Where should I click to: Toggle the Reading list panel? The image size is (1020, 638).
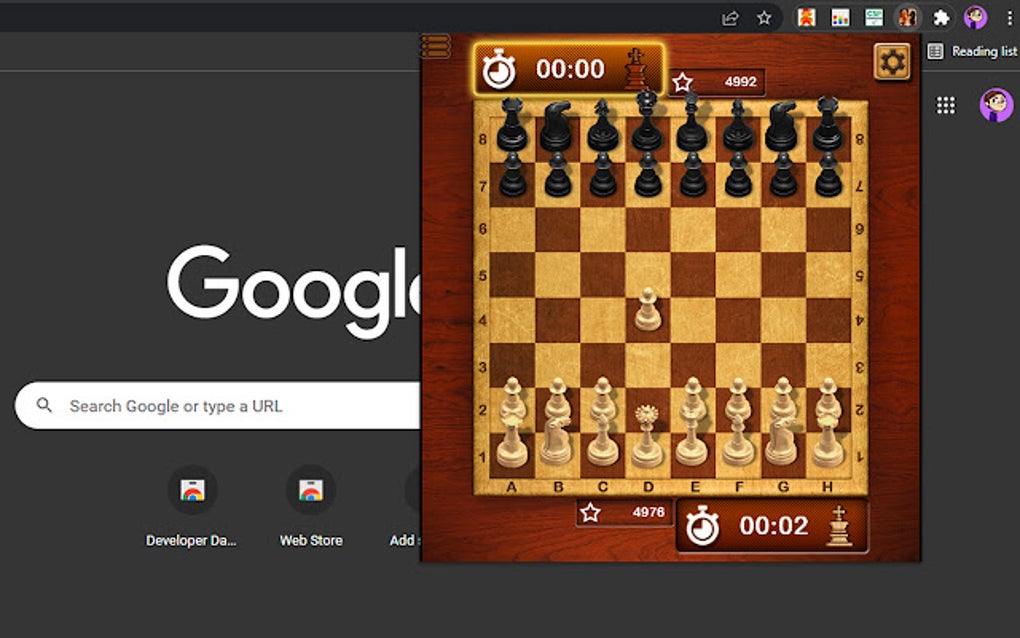coord(935,50)
